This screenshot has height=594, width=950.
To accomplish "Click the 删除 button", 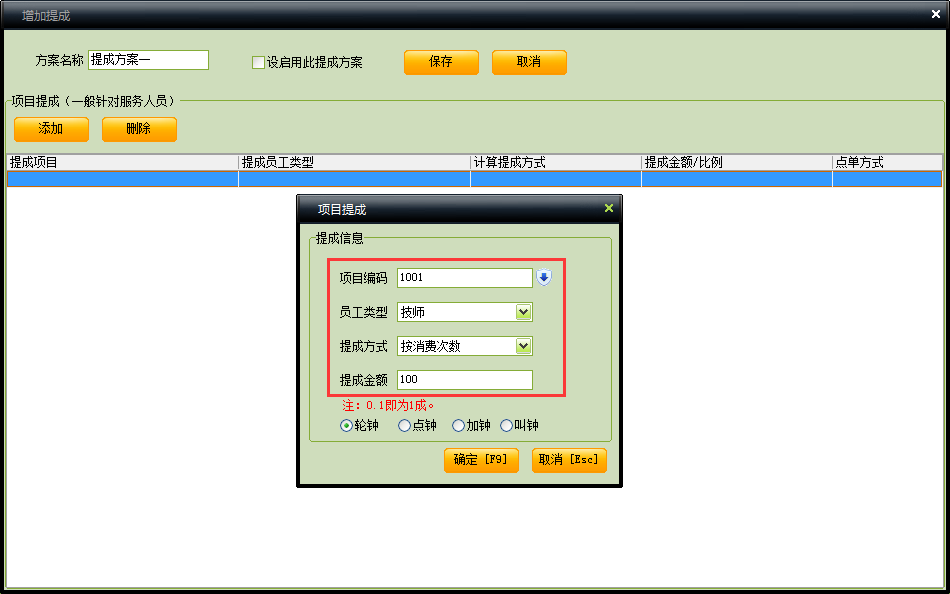I will (x=139, y=129).
